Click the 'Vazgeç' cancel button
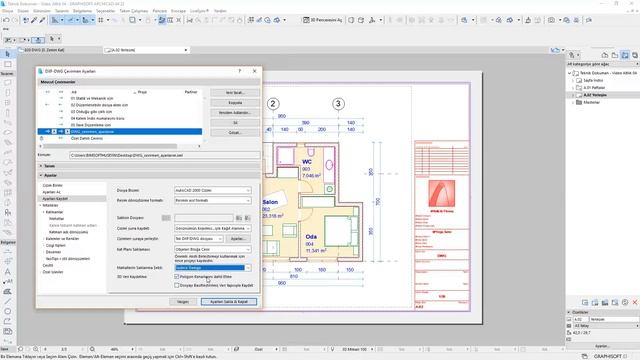 click(x=183, y=302)
